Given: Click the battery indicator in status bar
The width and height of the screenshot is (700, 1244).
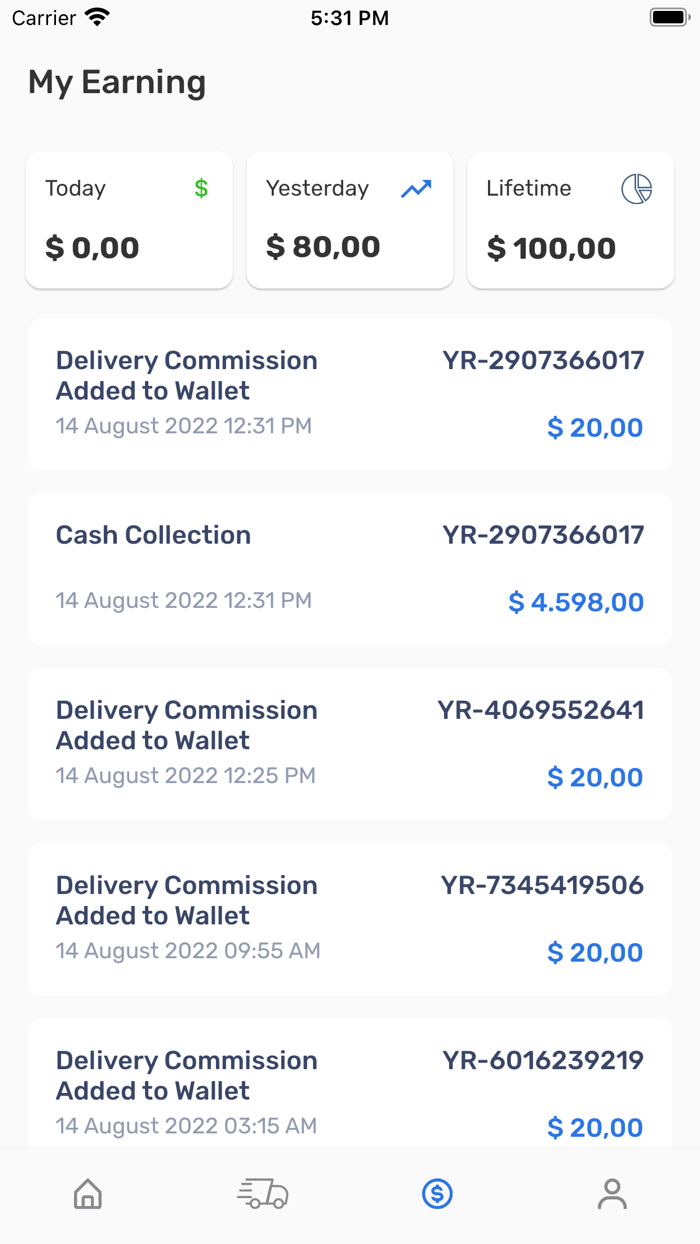Looking at the screenshot, I should [668, 16].
